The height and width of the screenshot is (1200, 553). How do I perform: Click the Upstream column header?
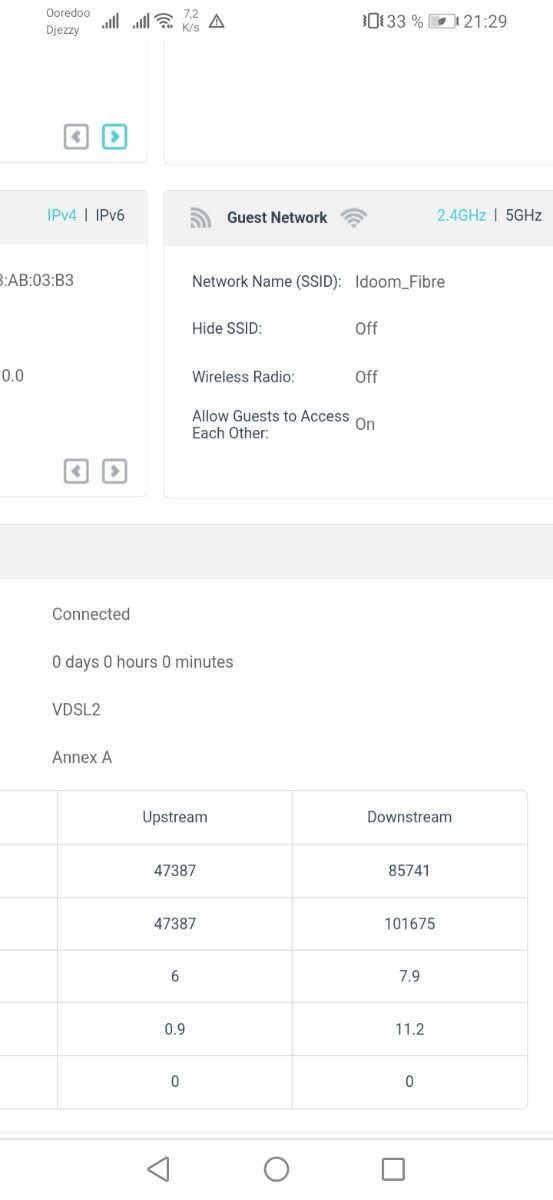tap(175, 817)
